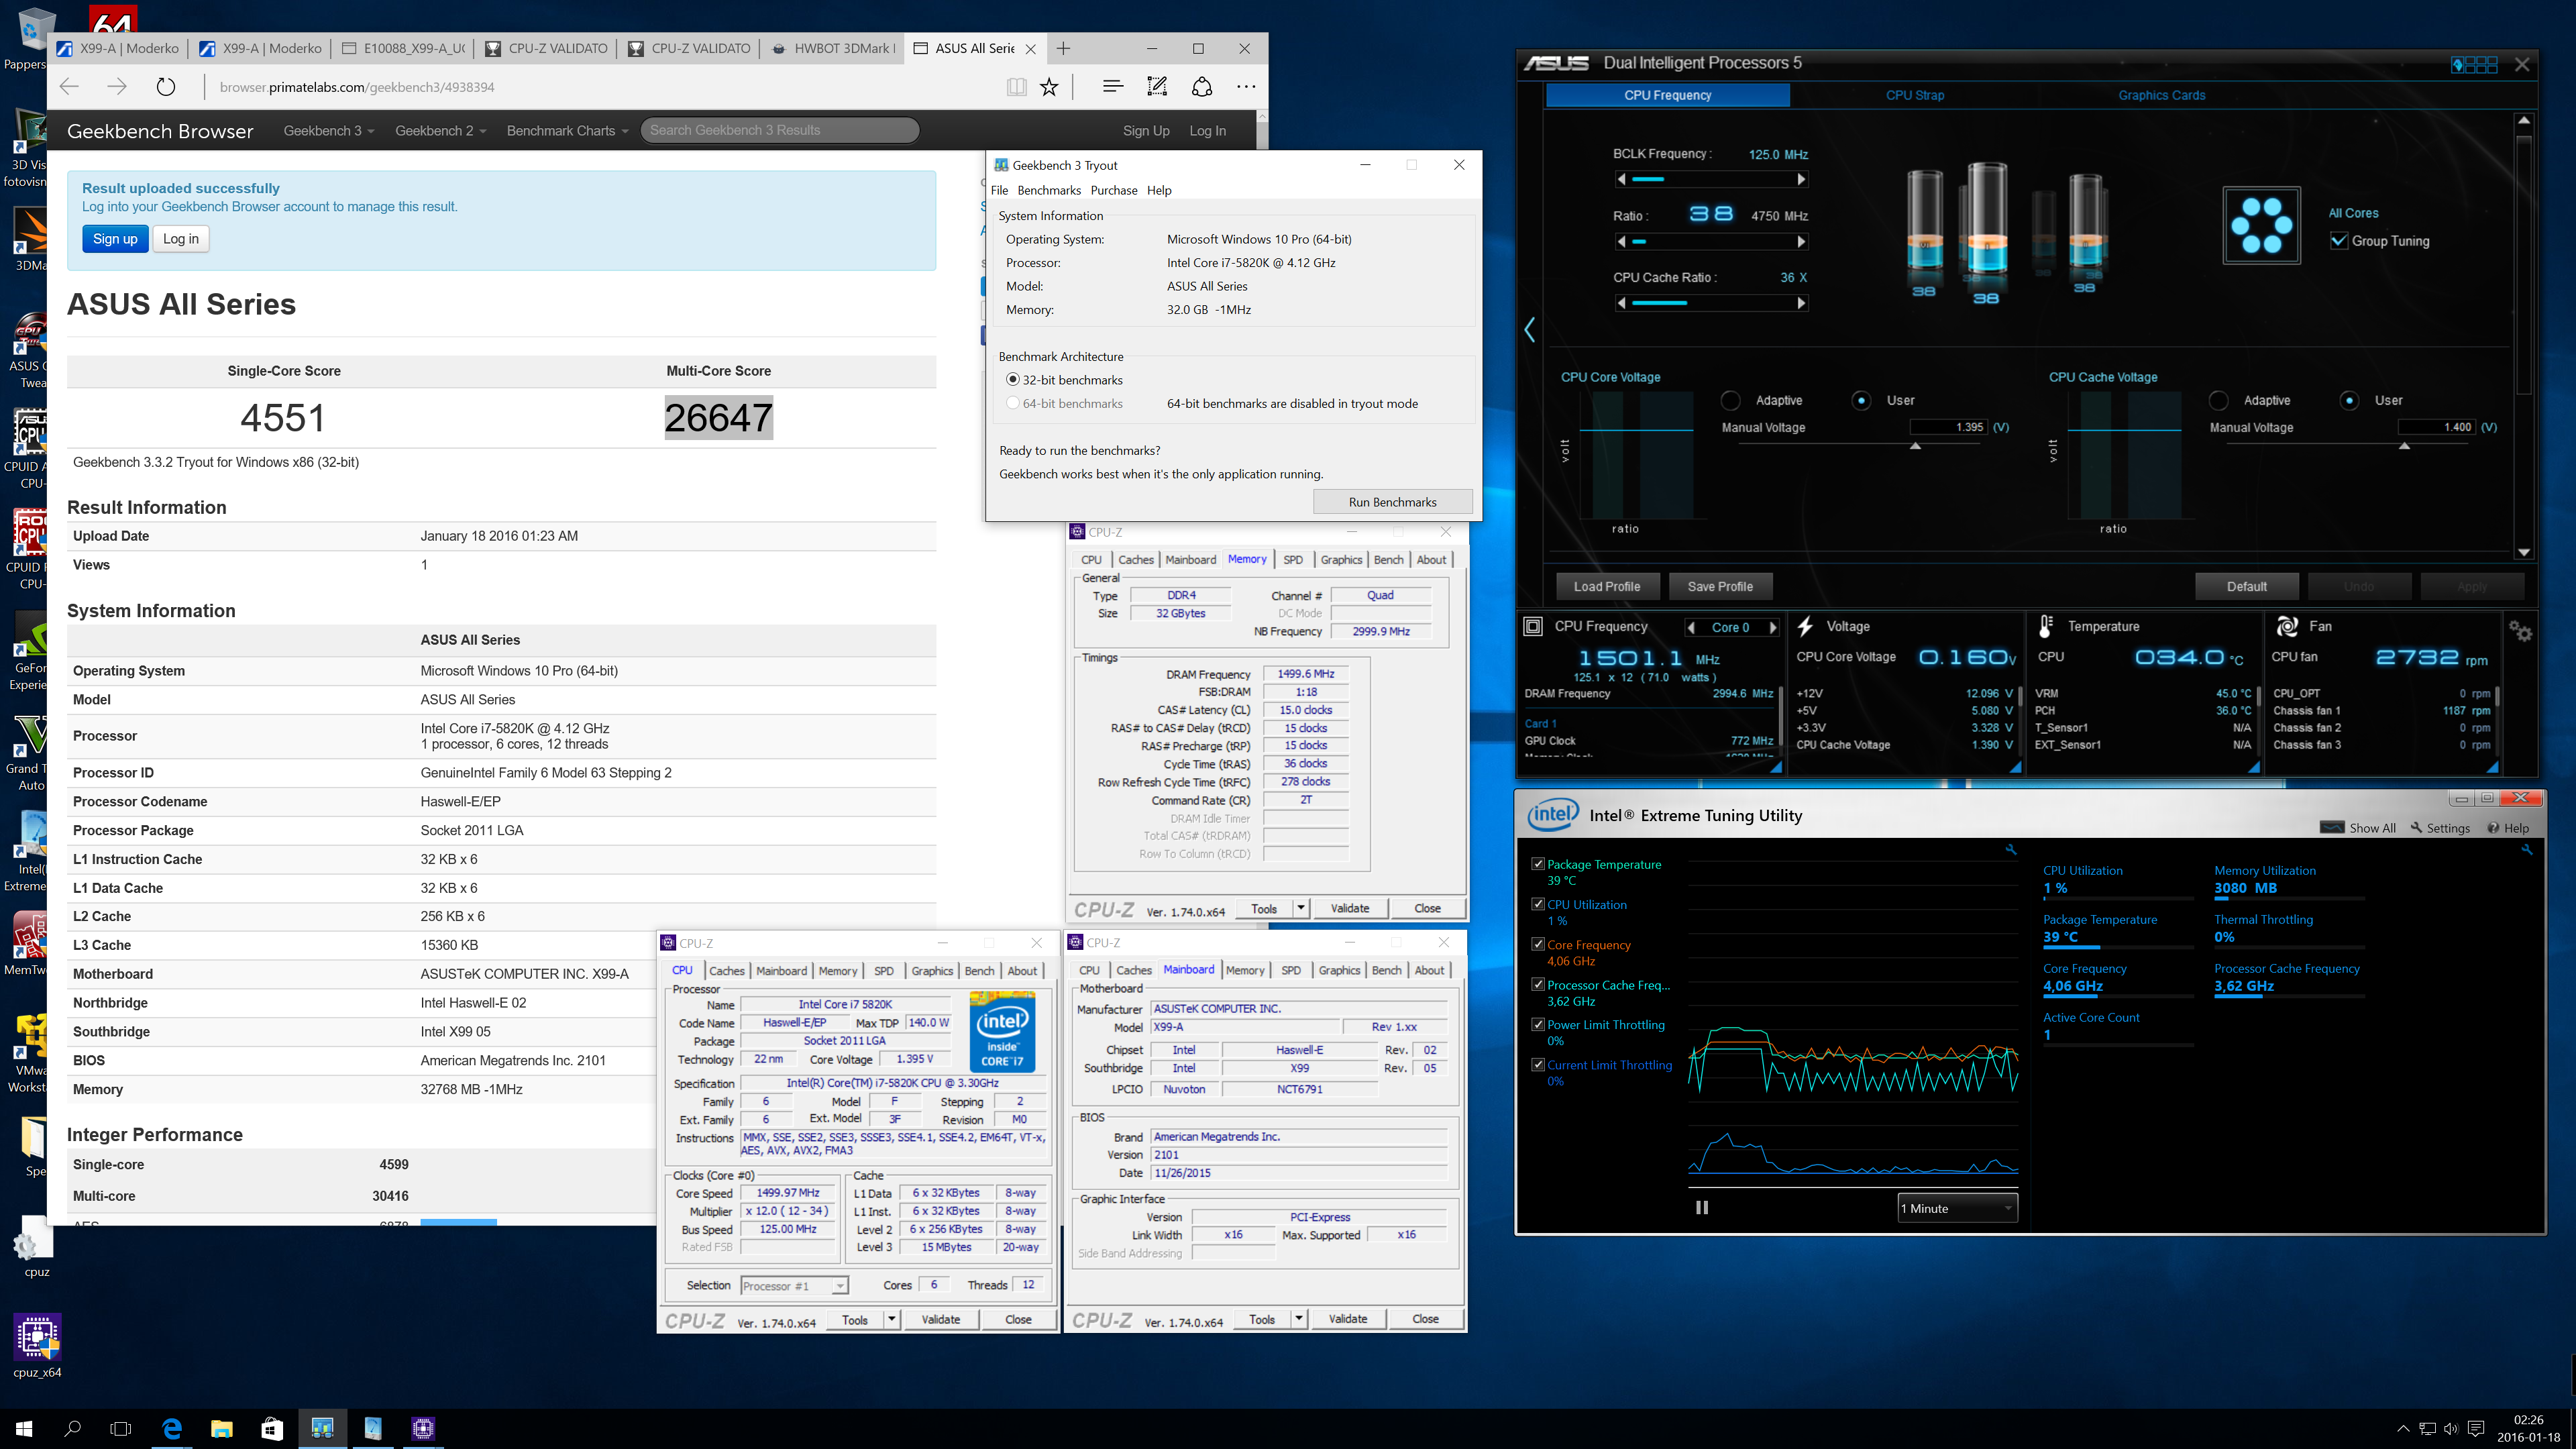Open monitor-panel wrench settings in XTU
The width and height of the screenshot is (2576, 1449).
point(2526,850)
